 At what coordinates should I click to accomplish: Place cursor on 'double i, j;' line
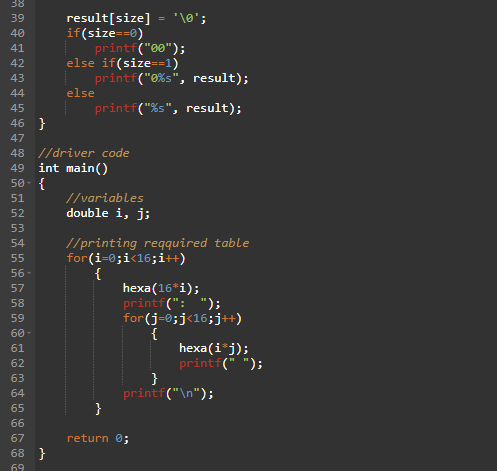[x=108, y=213]
